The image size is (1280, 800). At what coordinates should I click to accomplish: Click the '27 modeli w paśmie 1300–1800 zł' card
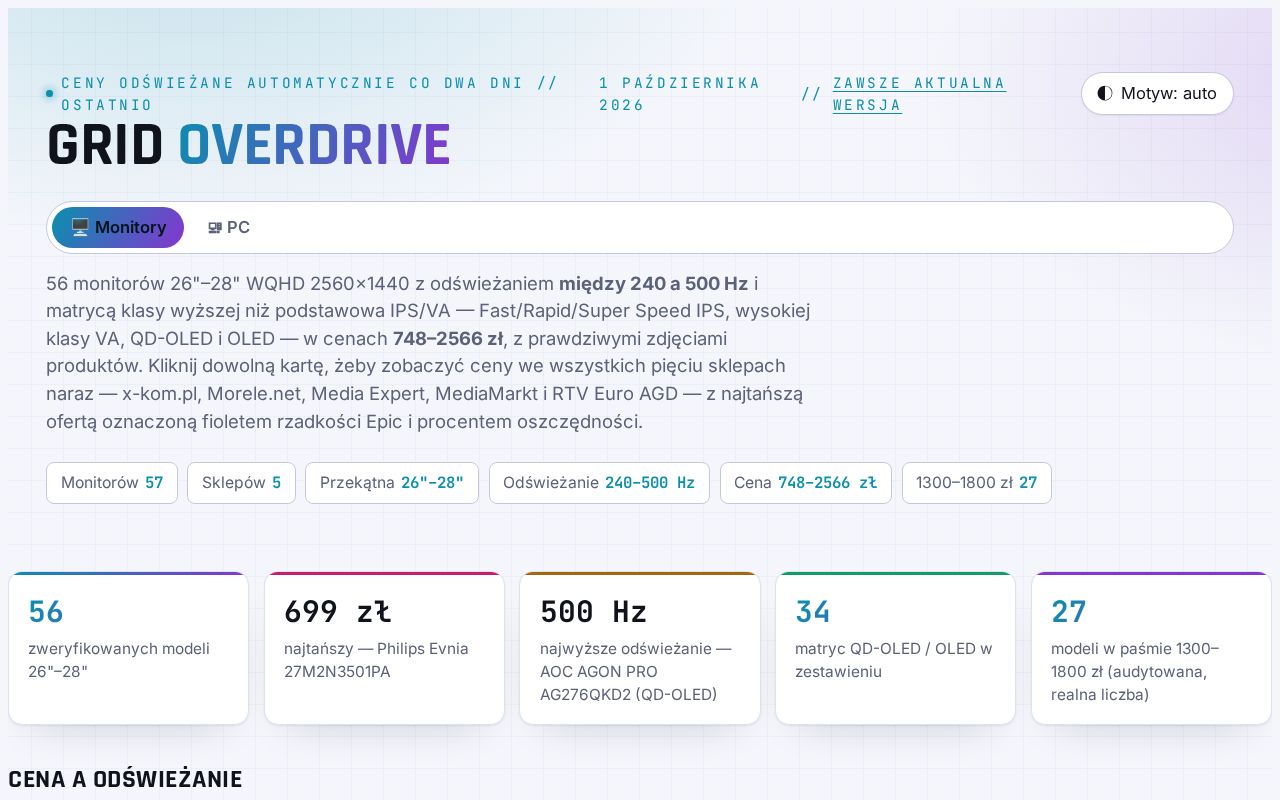point(1152,648)
